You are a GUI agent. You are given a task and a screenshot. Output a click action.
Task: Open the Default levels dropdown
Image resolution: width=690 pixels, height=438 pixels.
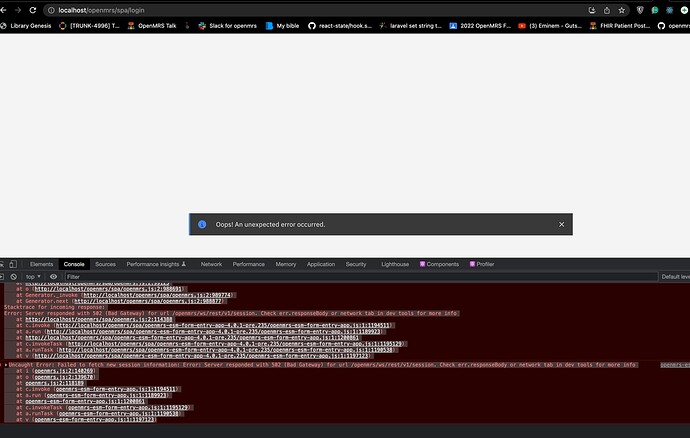tap(675, 277)
